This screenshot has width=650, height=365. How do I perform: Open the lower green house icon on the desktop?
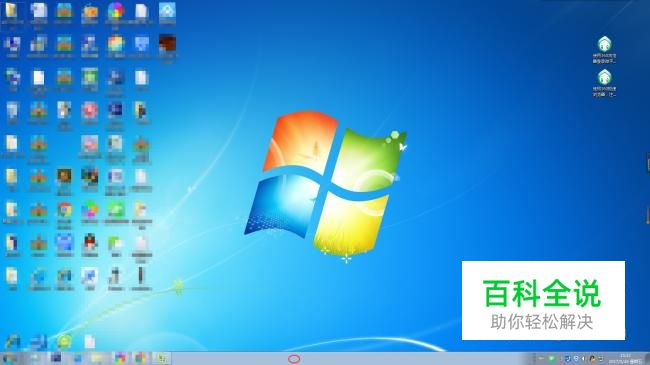[604, 77]
